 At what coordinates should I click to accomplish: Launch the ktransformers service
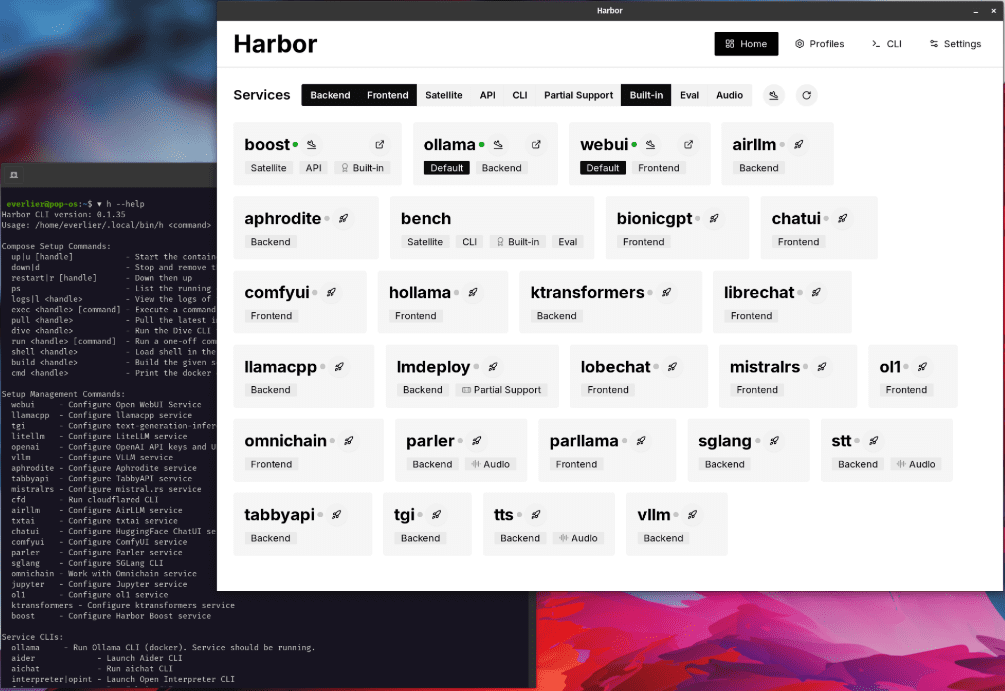(667, 292)
